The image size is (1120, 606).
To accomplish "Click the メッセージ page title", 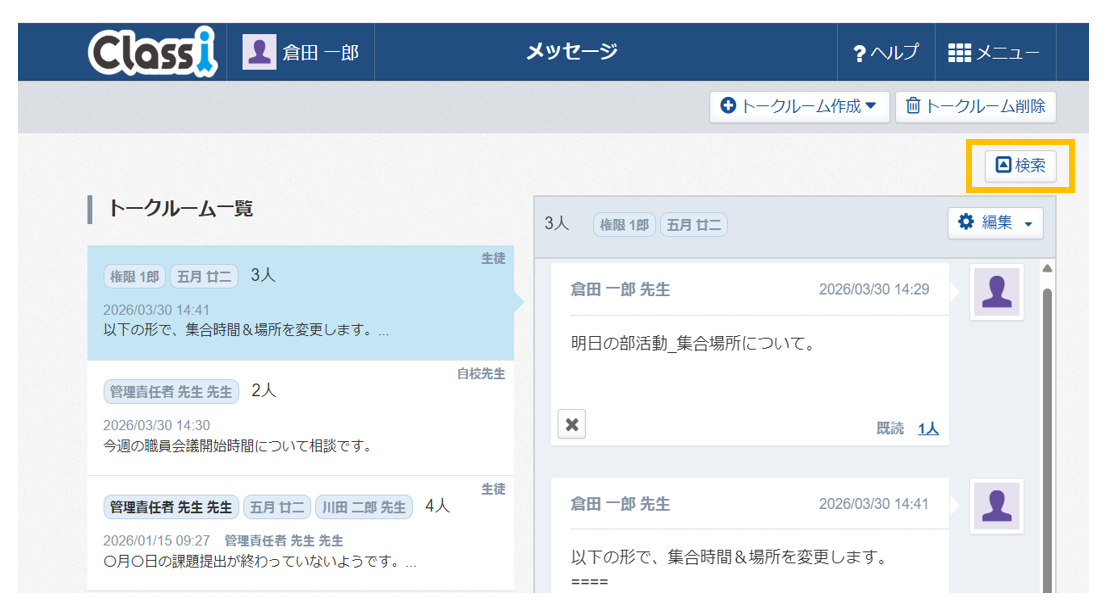I will tap(571, 51).
